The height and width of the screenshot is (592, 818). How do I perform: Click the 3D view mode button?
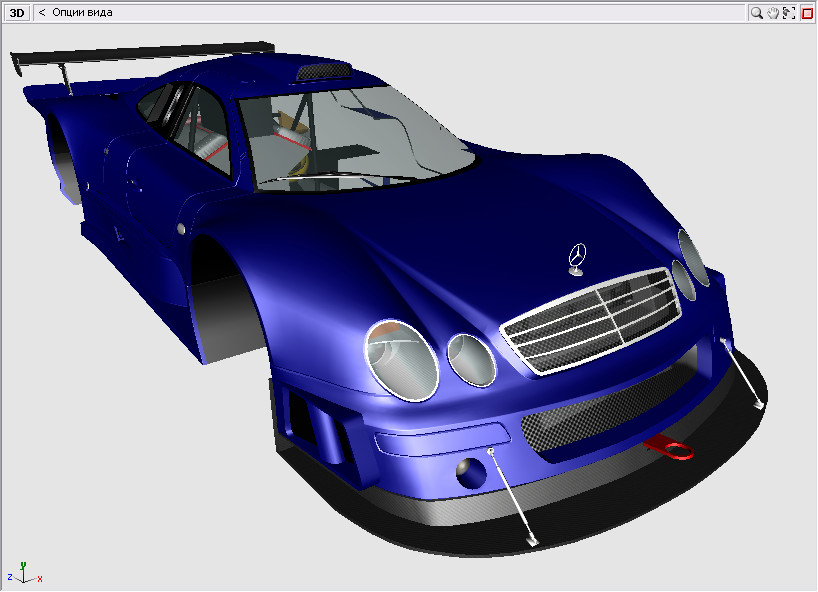click(16, 13)
